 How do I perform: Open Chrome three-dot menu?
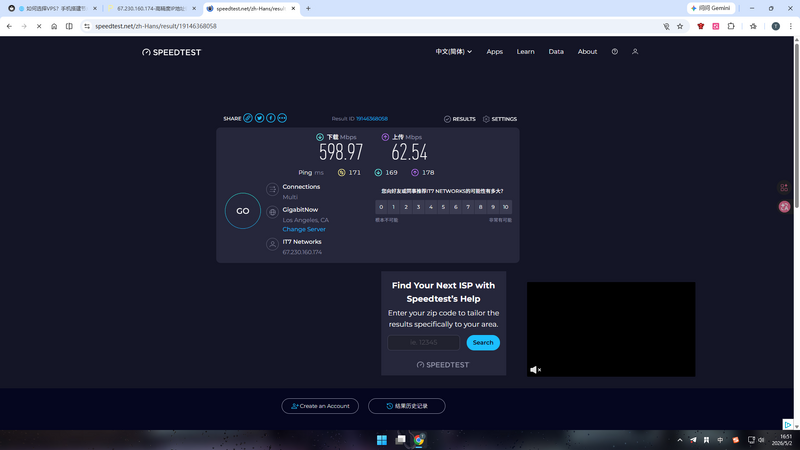791,26
